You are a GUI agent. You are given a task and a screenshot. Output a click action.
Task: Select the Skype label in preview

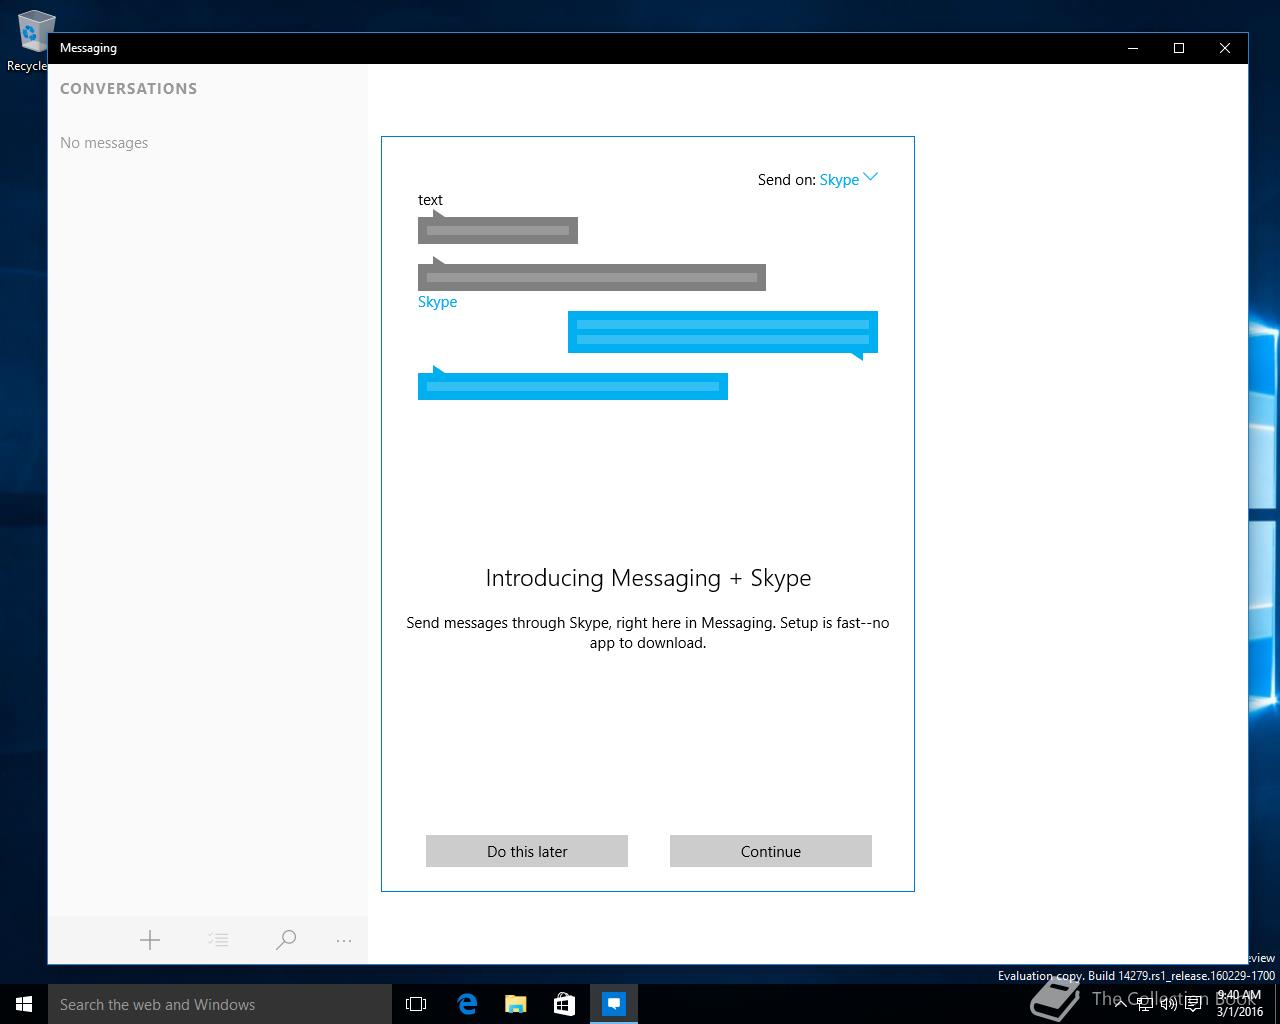(437, 302)
